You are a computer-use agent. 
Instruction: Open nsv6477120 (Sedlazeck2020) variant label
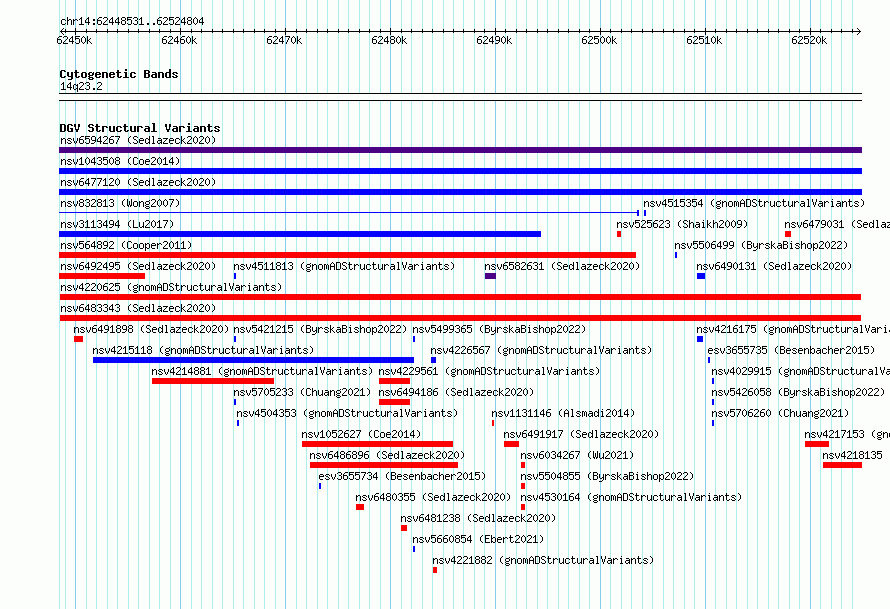pos(138,182)
